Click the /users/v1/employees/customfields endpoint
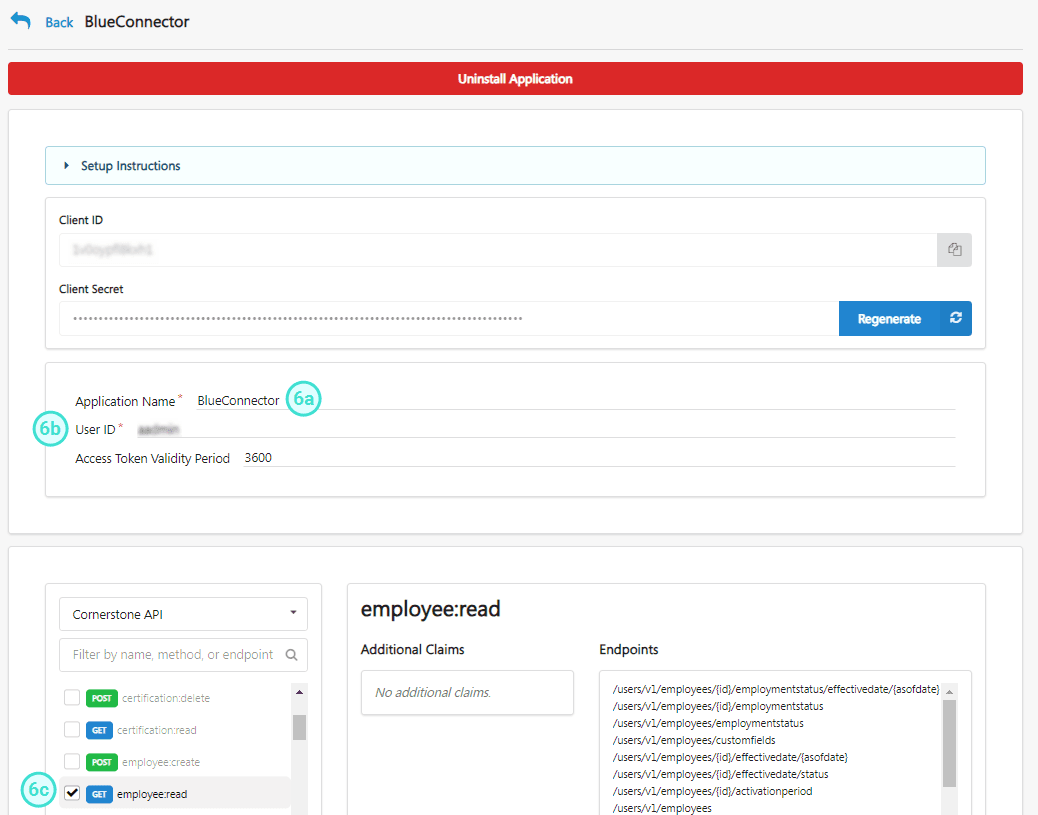 tap(694, 740)
